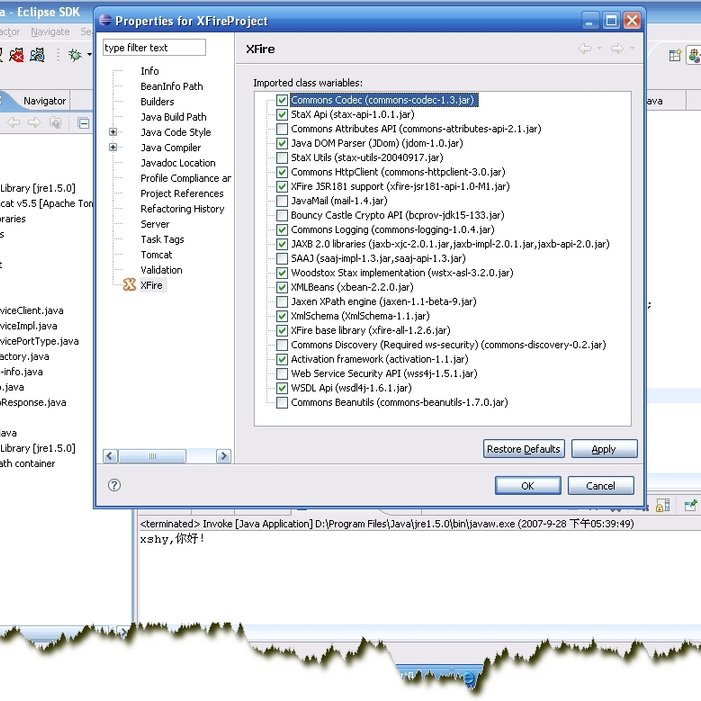Click Commons Logging list entry text
701x701 pixels.
393,230
